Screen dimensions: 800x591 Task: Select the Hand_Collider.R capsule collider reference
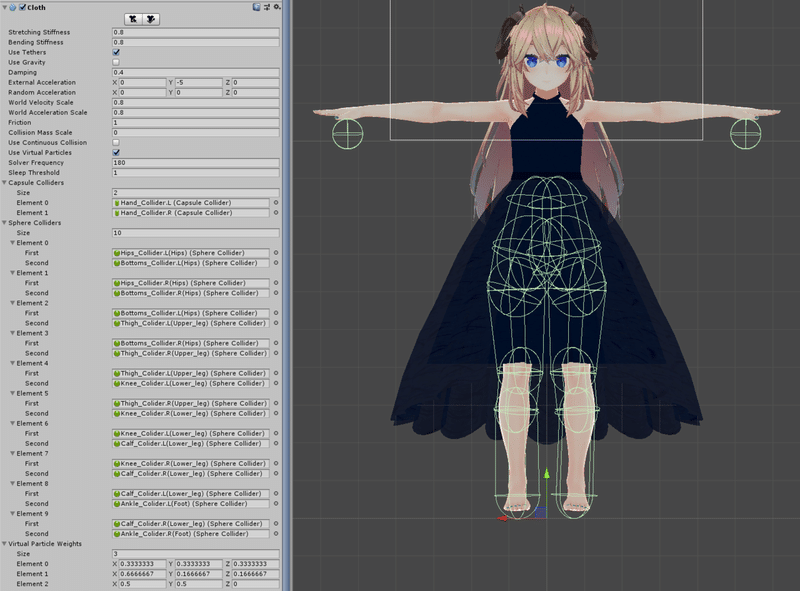pyautogui.click(x=191, y=213)
